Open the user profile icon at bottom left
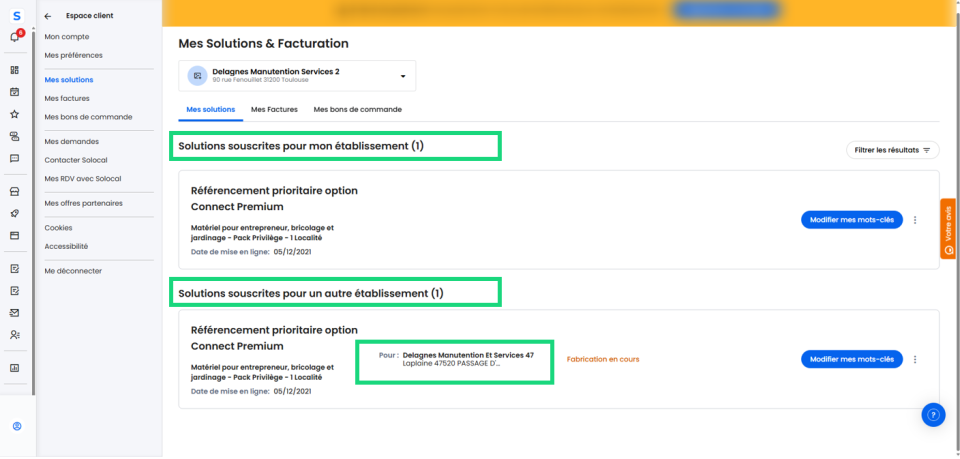 click(16, 426)
